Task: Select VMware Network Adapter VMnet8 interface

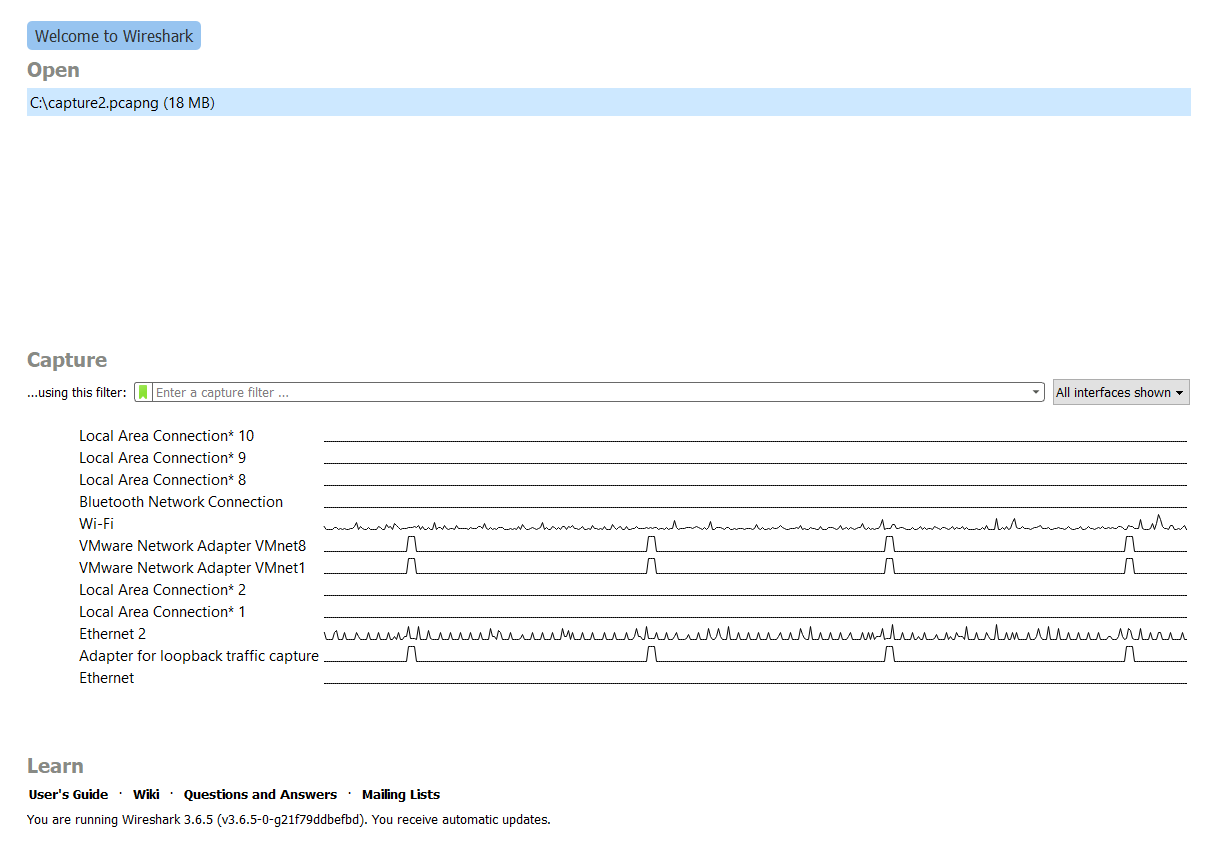Action: point(192,546)
